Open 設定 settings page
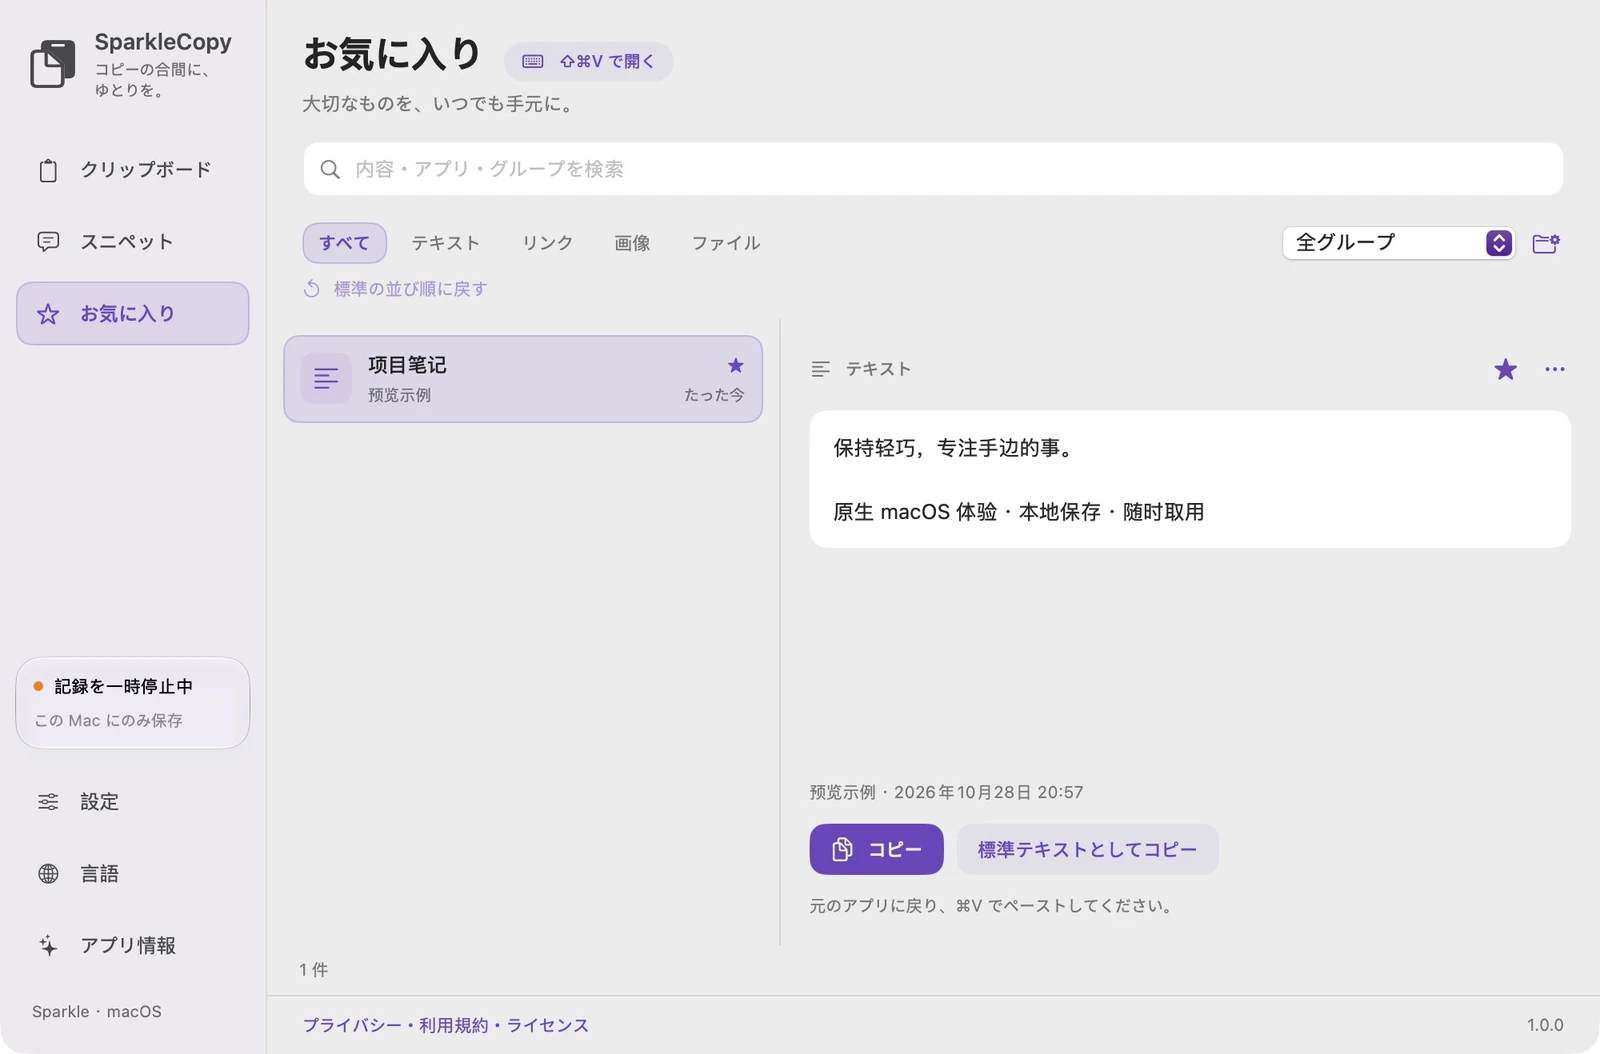This screenshot has height=1054, width=1600. point(132,802)
